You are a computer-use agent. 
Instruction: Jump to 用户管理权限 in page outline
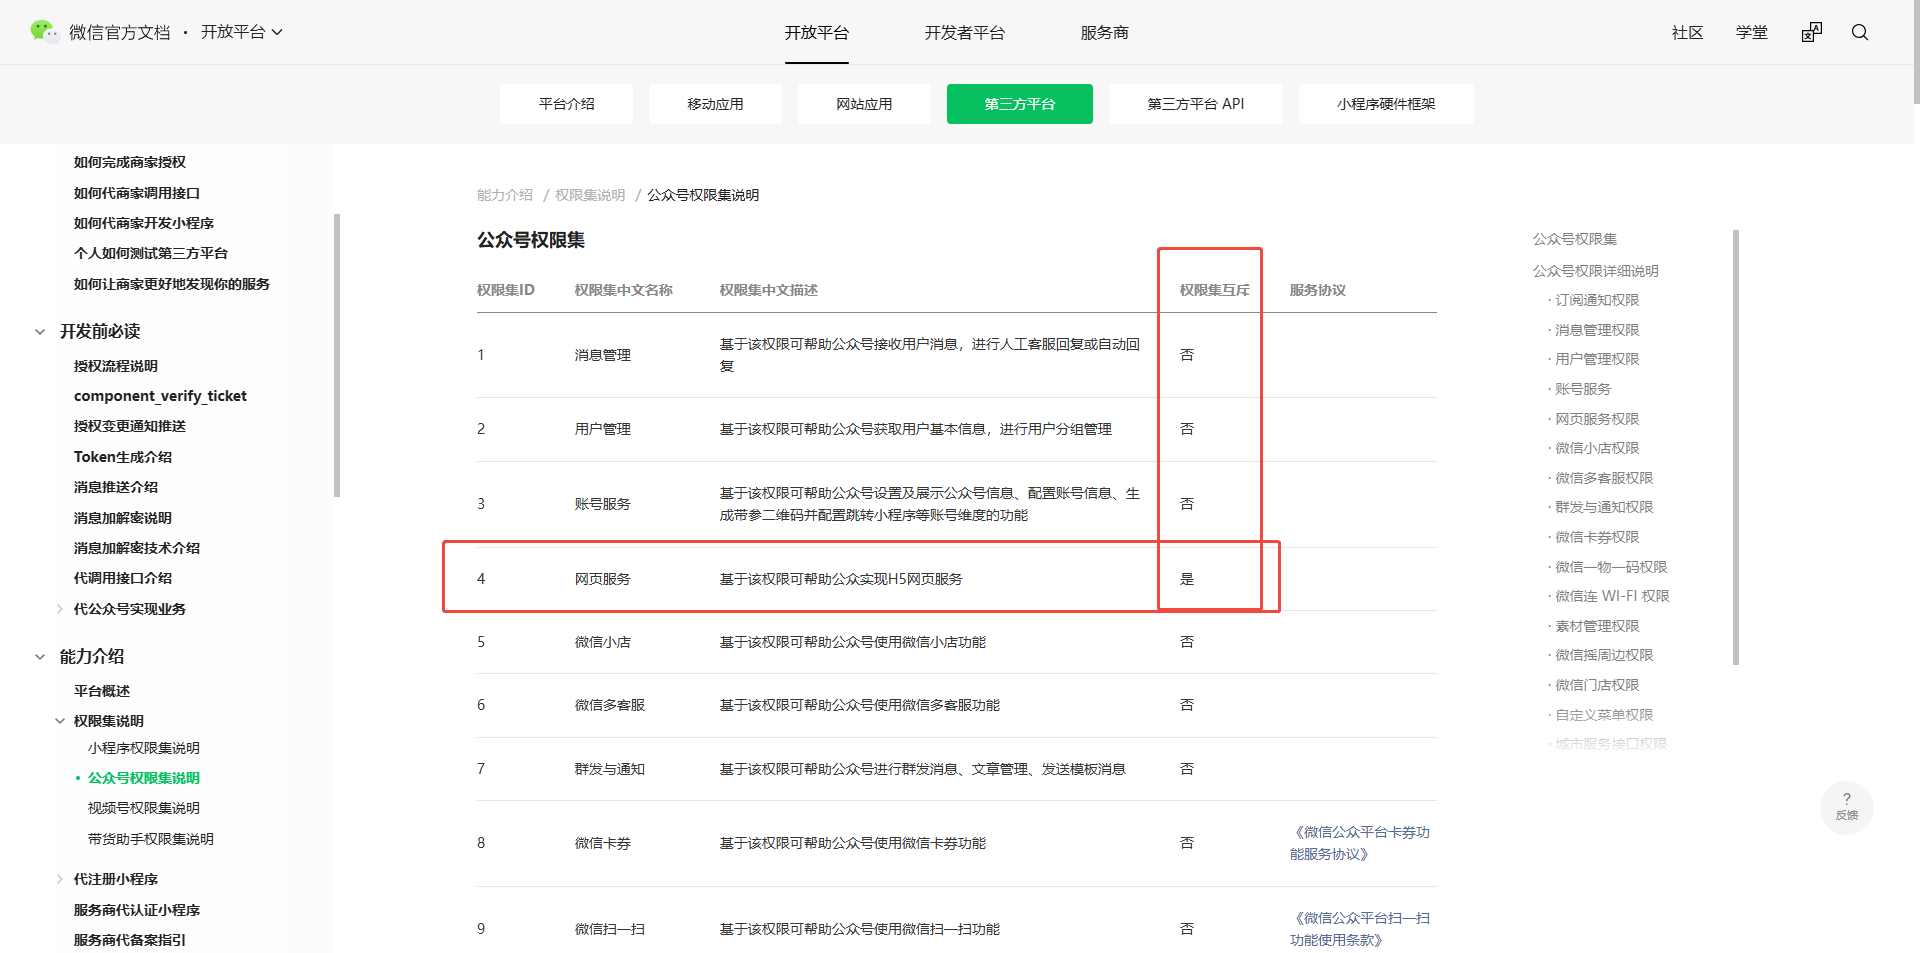coord(1597,359)
